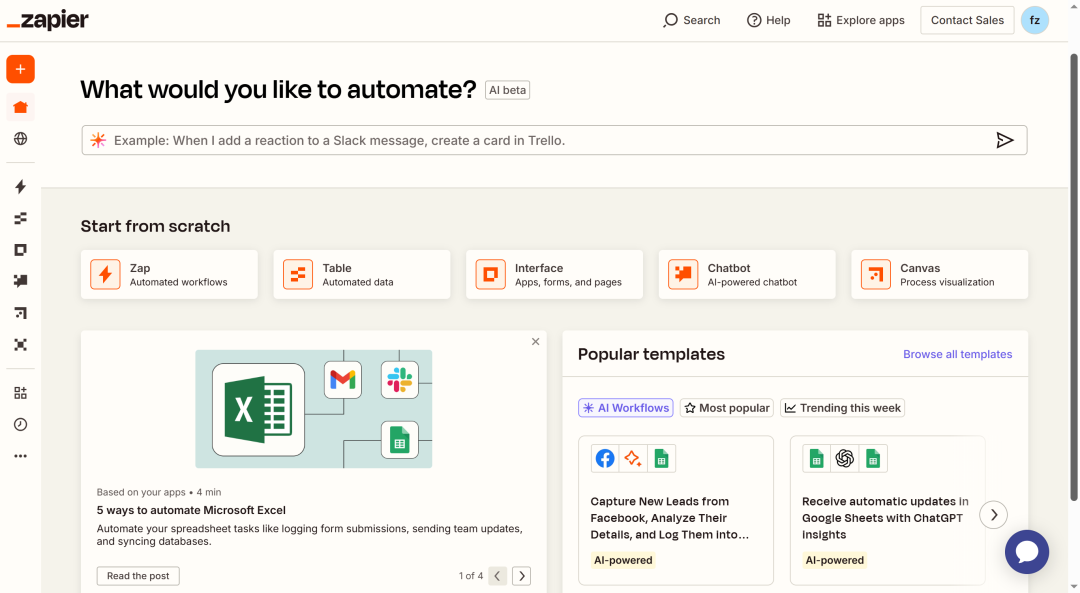Click the Search button in header
The width and height of the screenshot is (1080, 593).
click(x=692, y=20)
